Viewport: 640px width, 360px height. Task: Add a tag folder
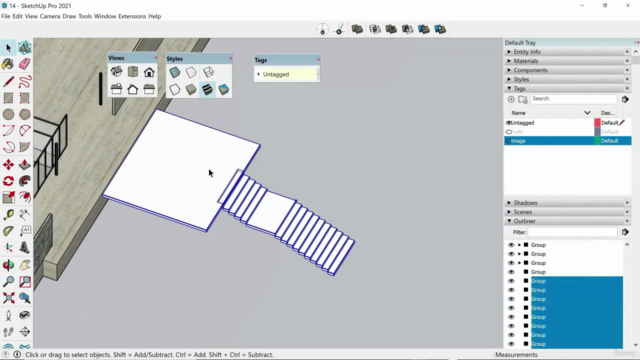tap(523, 99)
